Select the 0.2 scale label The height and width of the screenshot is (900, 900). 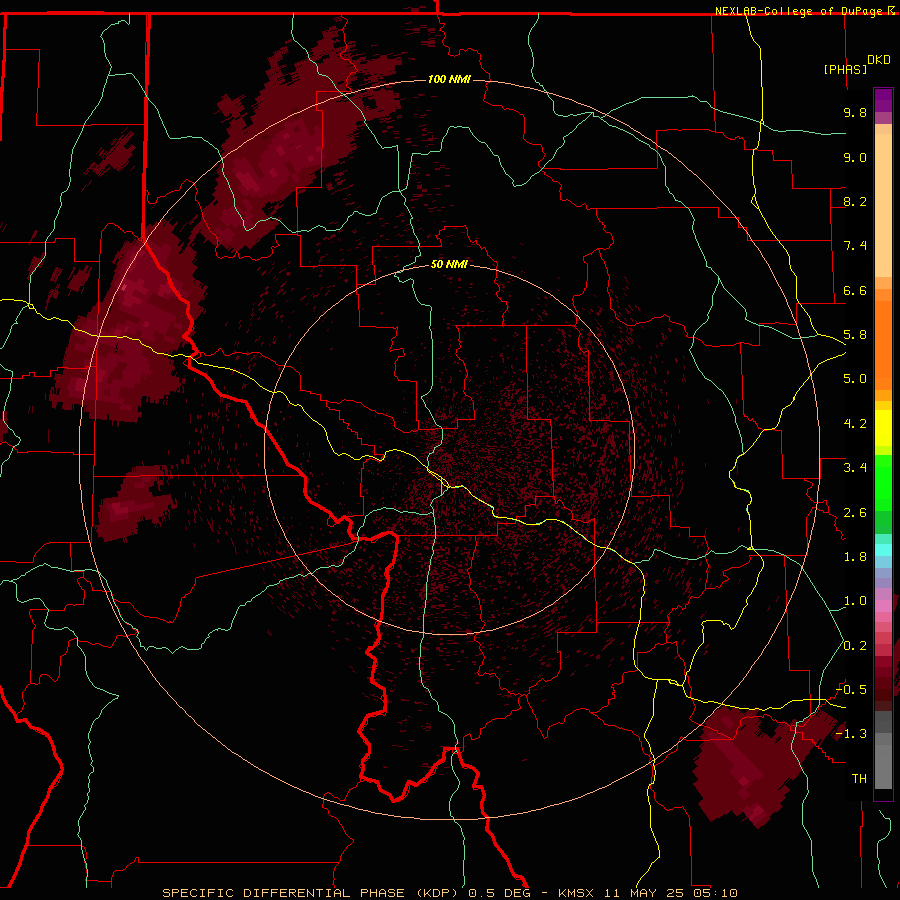click(855, 646)
